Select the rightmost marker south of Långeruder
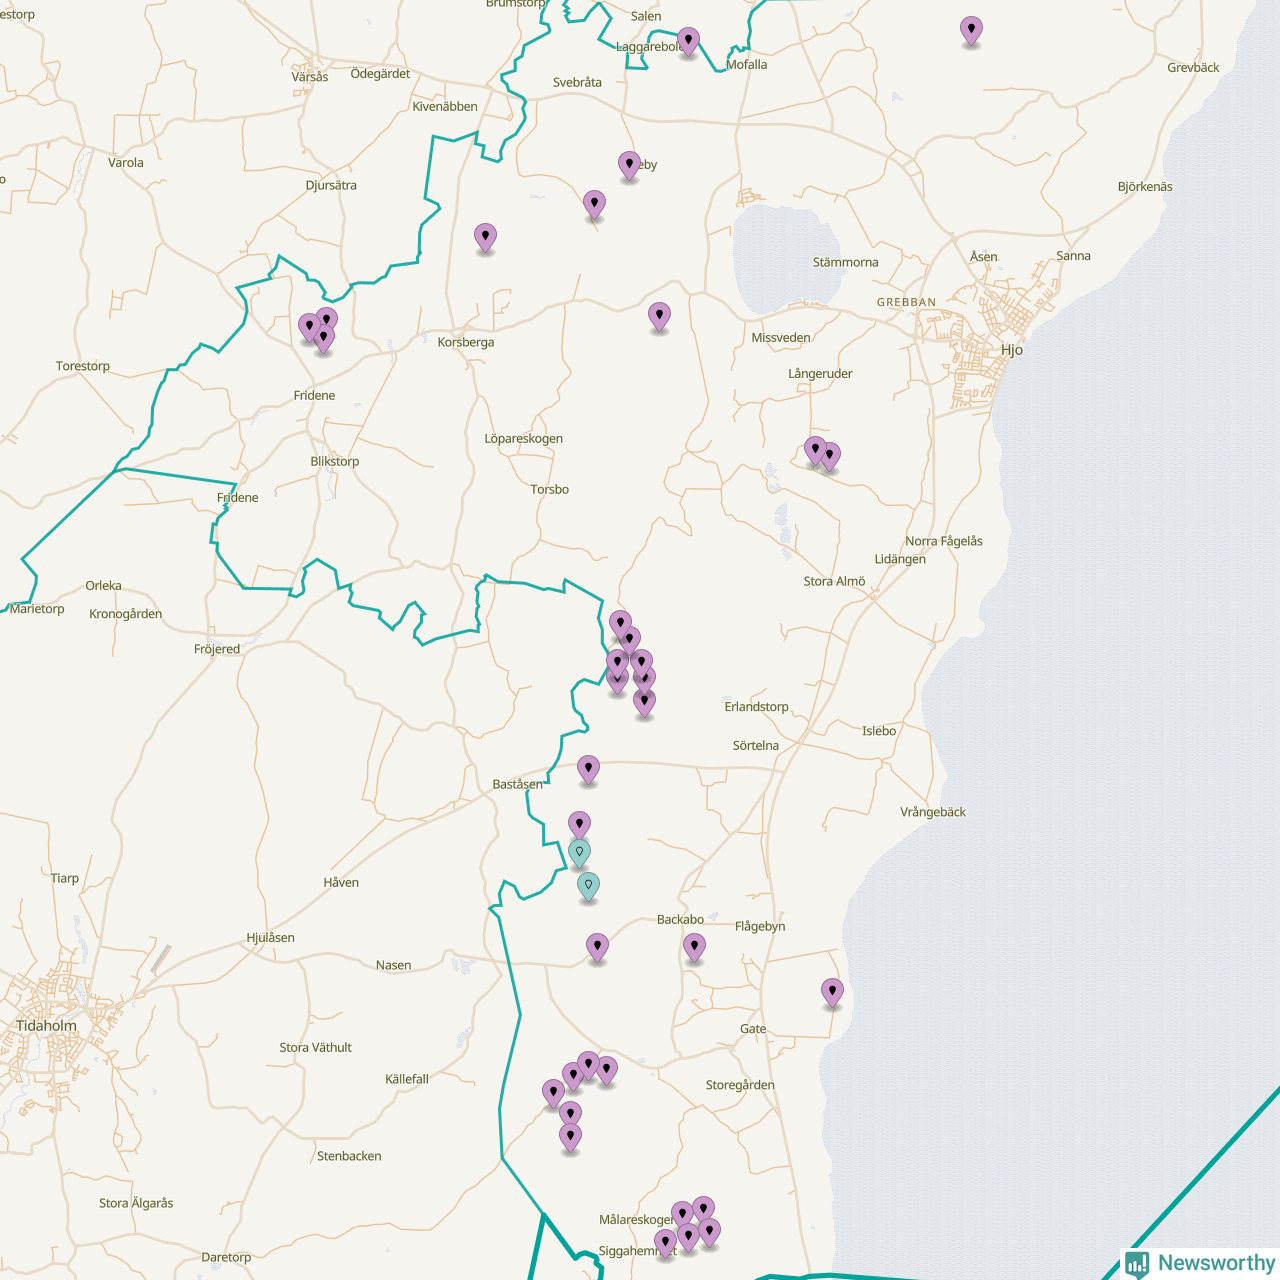Screen dimensions: 1280x1280 tap(830, 456)
